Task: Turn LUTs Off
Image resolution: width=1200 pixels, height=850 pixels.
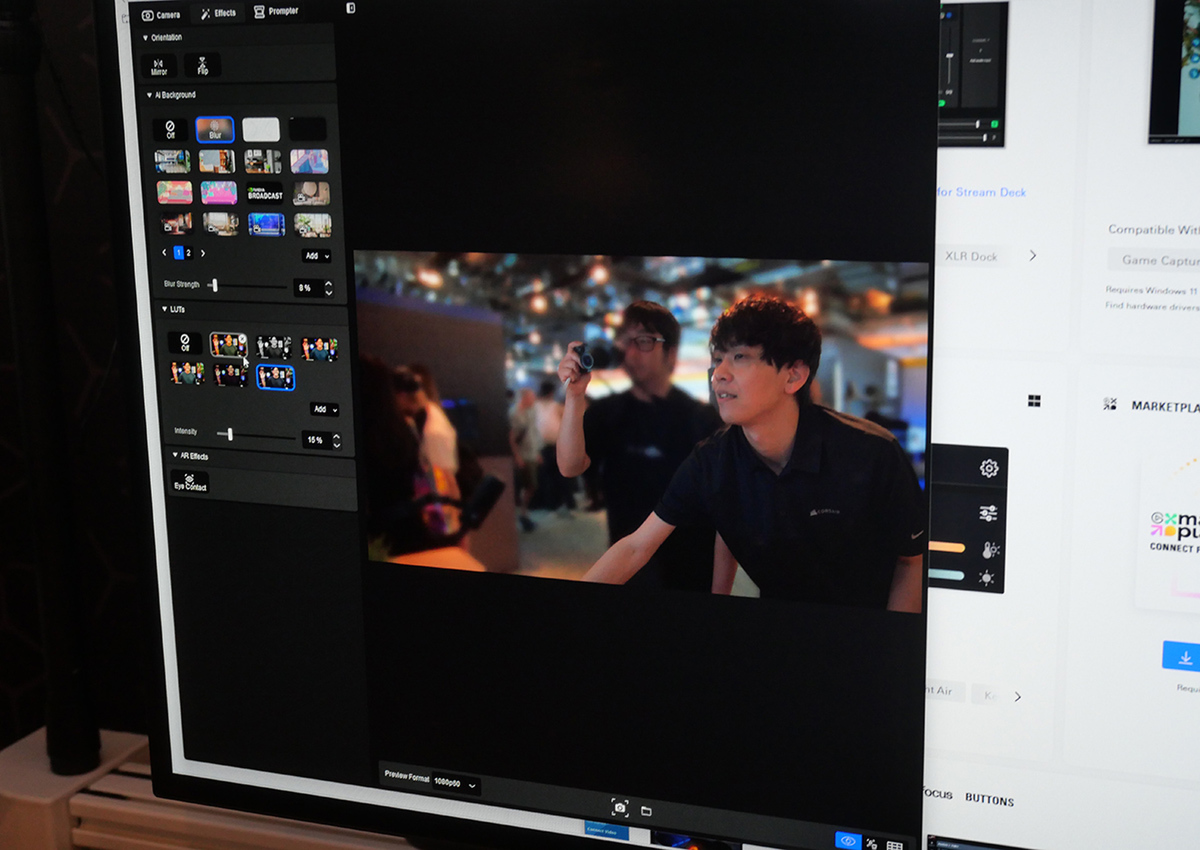Action: pyautogui.click(x=184, y=344)
